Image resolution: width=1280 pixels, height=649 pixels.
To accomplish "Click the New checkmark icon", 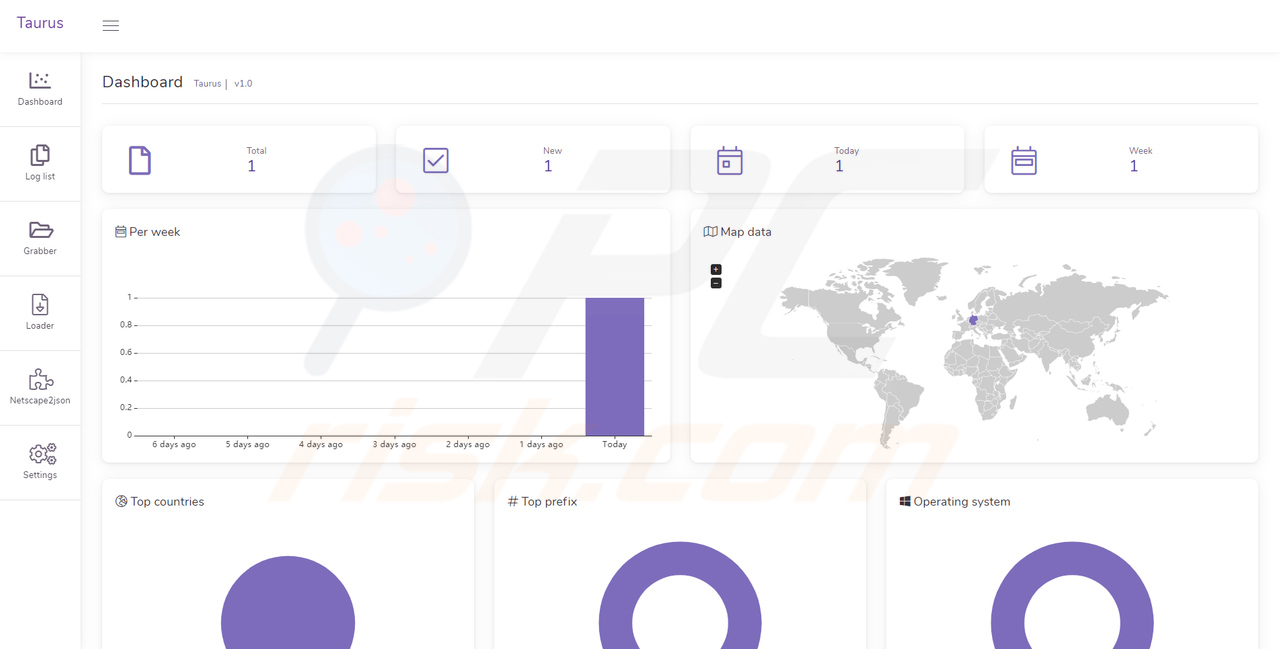I will coord(436,160).
